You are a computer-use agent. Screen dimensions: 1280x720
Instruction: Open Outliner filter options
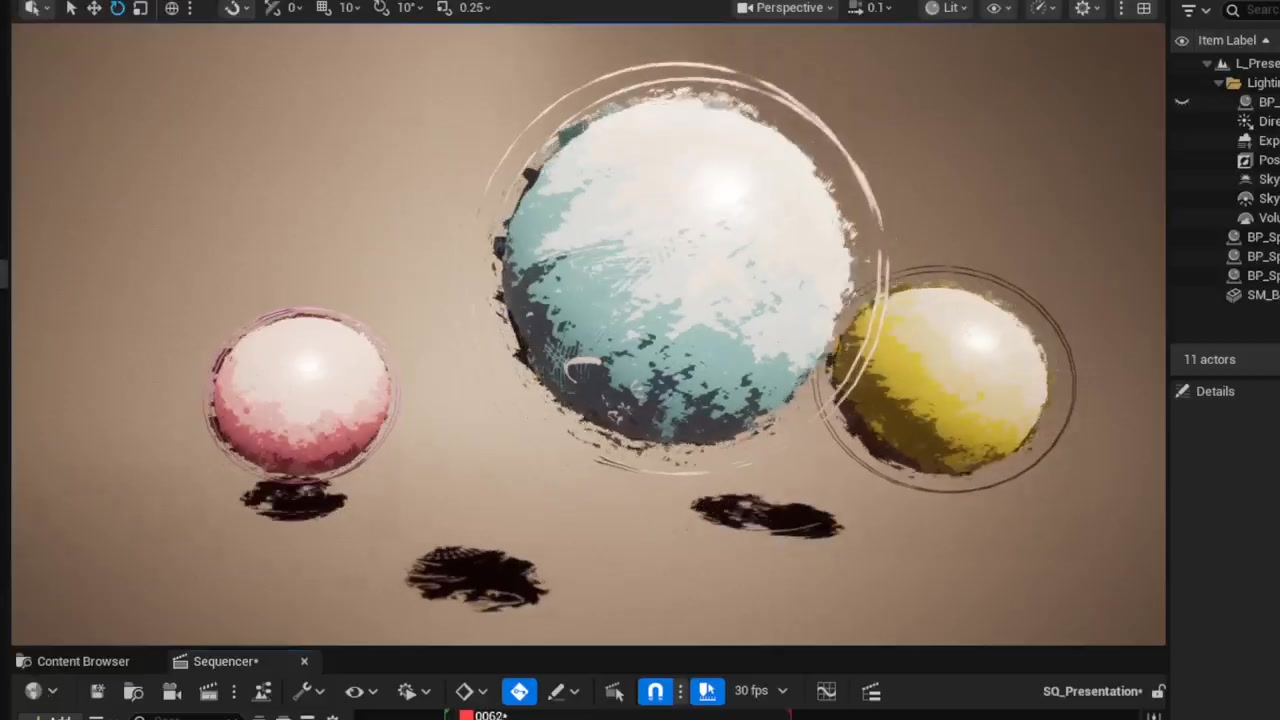tap(1195, 10)
